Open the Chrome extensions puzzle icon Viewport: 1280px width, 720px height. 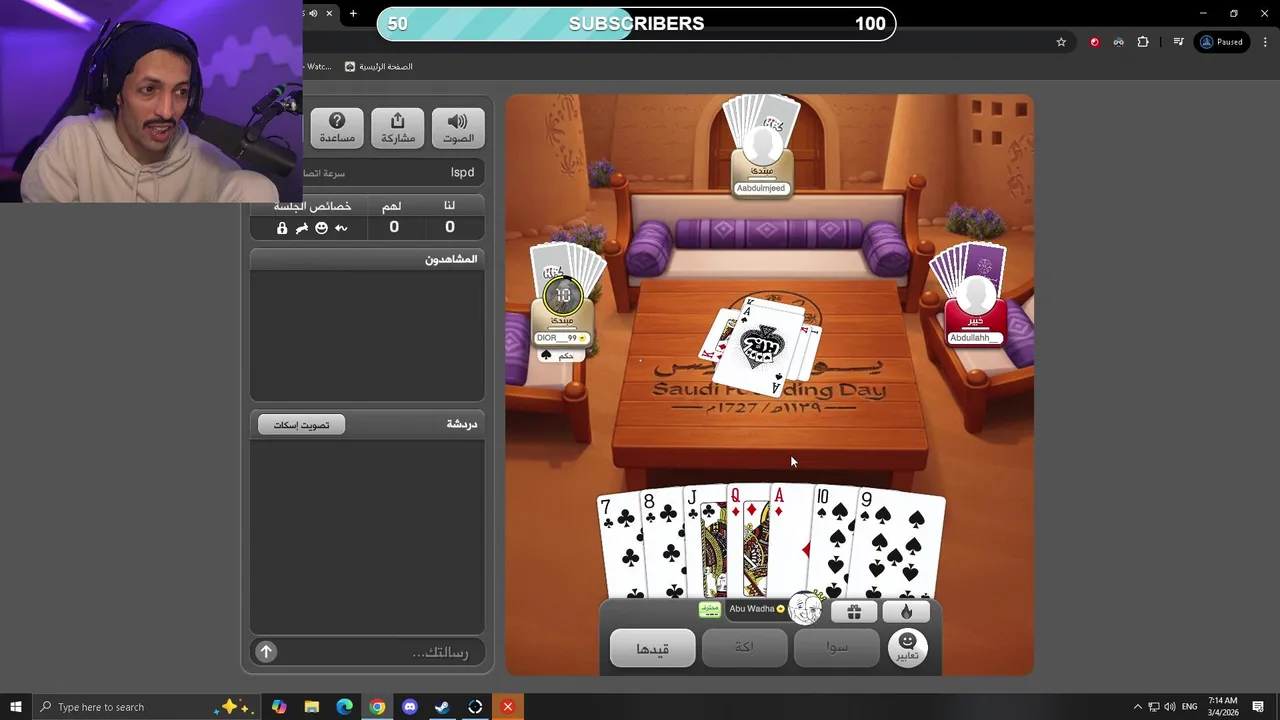point(1143,42)
